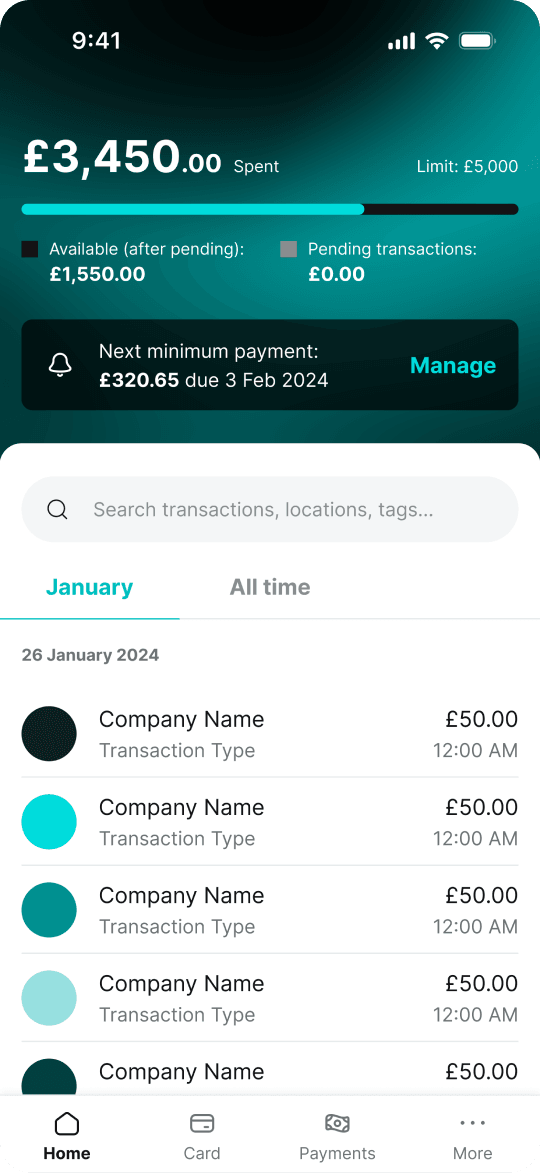Tap the Manage payment link
The width and height of the screenshot is (540, 1173).
tap(453, 365)
